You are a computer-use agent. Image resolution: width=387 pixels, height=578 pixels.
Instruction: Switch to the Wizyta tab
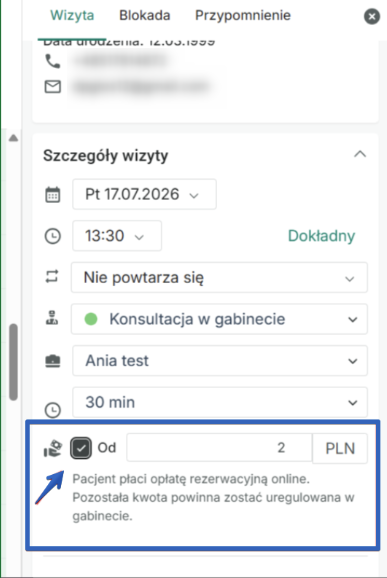(x=72, y=15)
